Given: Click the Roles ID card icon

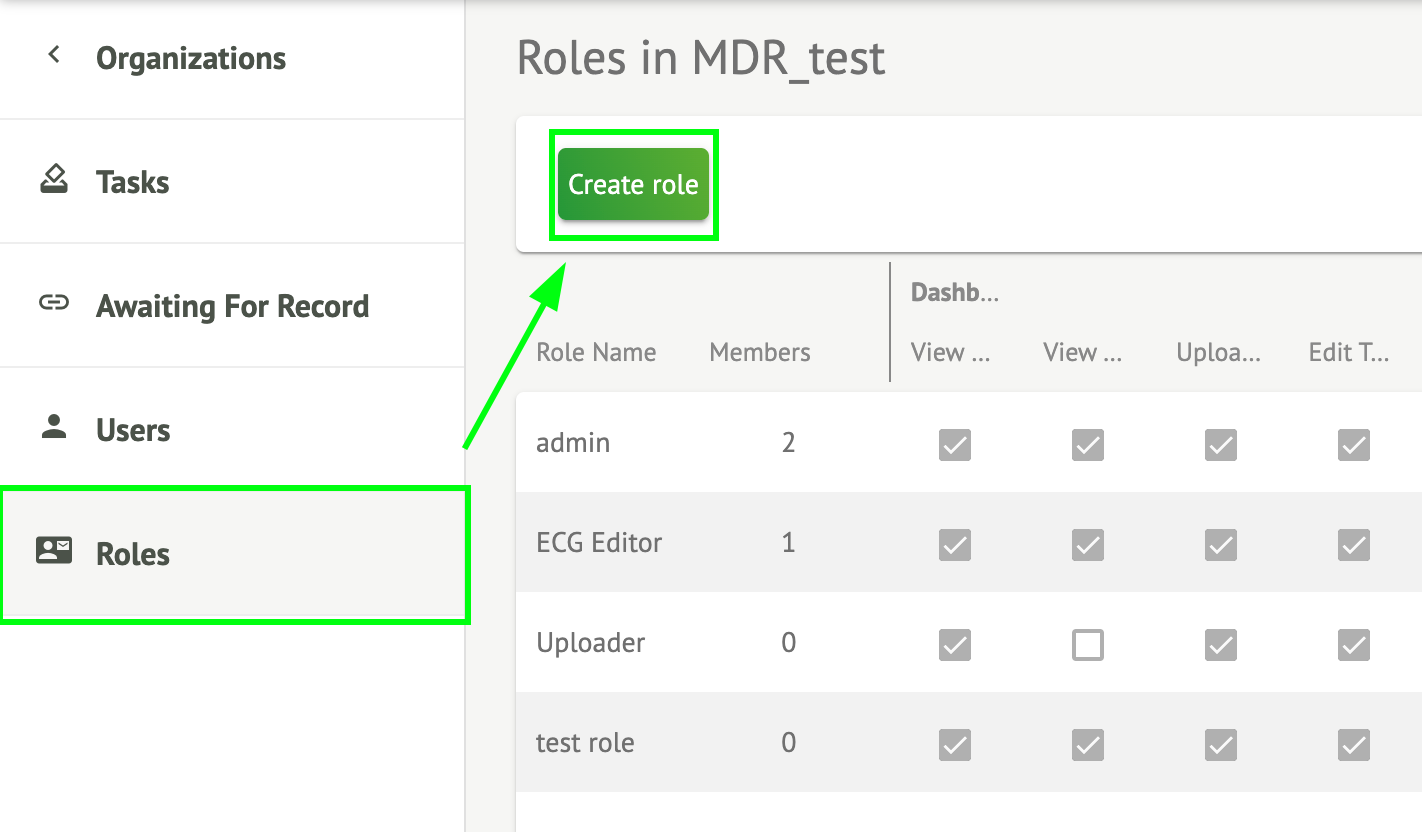Looking at the screenshot, I should click(x=54, y=551).
